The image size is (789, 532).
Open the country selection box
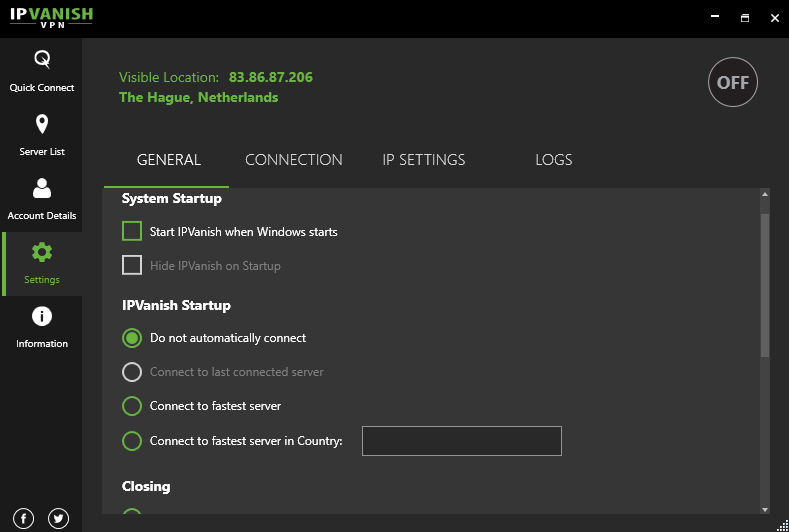[461, 441]
